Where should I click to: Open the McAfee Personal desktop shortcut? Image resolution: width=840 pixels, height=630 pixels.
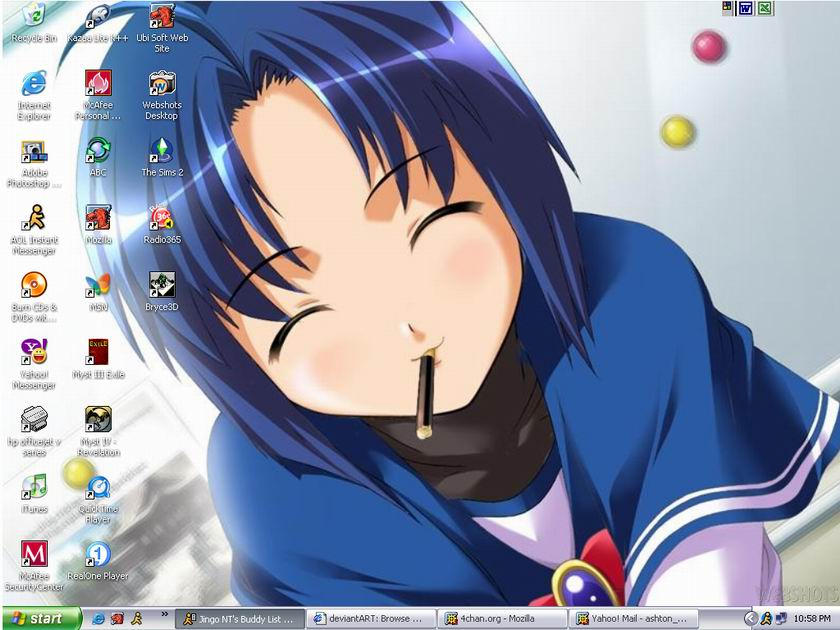[x=98, y=95]
